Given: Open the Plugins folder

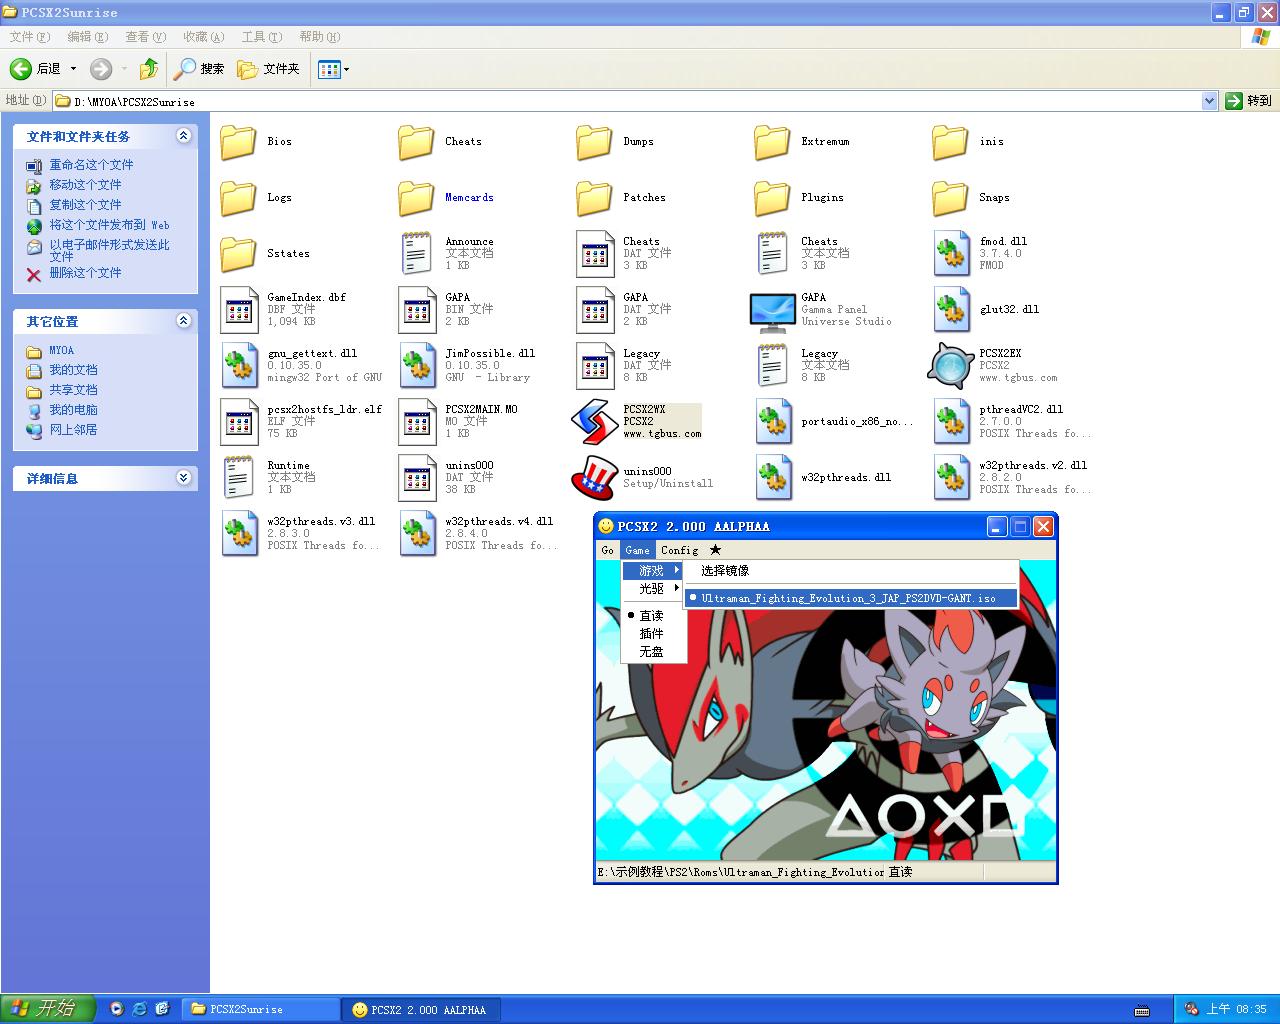Looking at the screenshot, I should coord(772,198).
